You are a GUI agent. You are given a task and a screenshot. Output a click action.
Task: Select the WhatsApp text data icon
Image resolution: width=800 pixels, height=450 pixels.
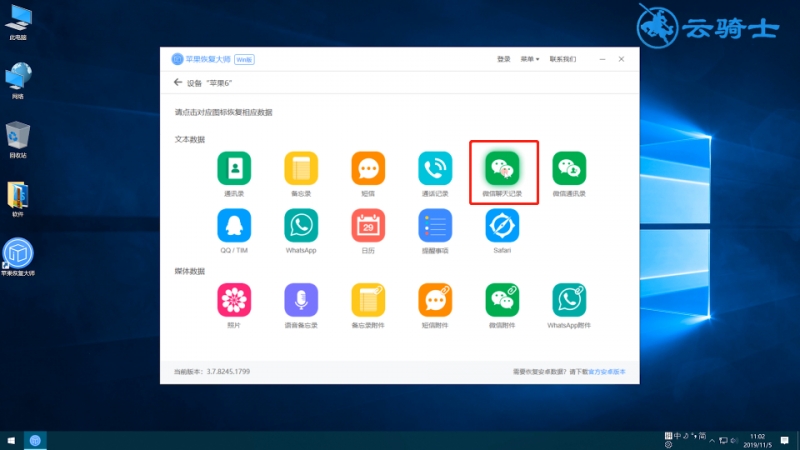point(301,226)
